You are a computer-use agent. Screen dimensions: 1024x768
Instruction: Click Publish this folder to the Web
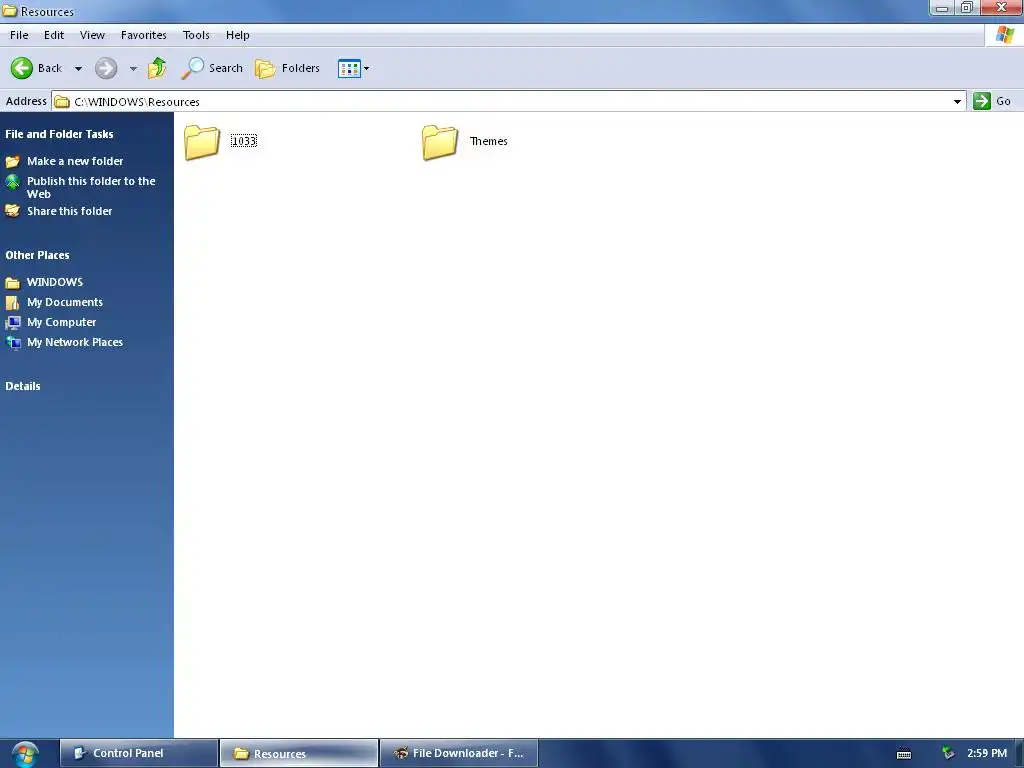(91, 187)
